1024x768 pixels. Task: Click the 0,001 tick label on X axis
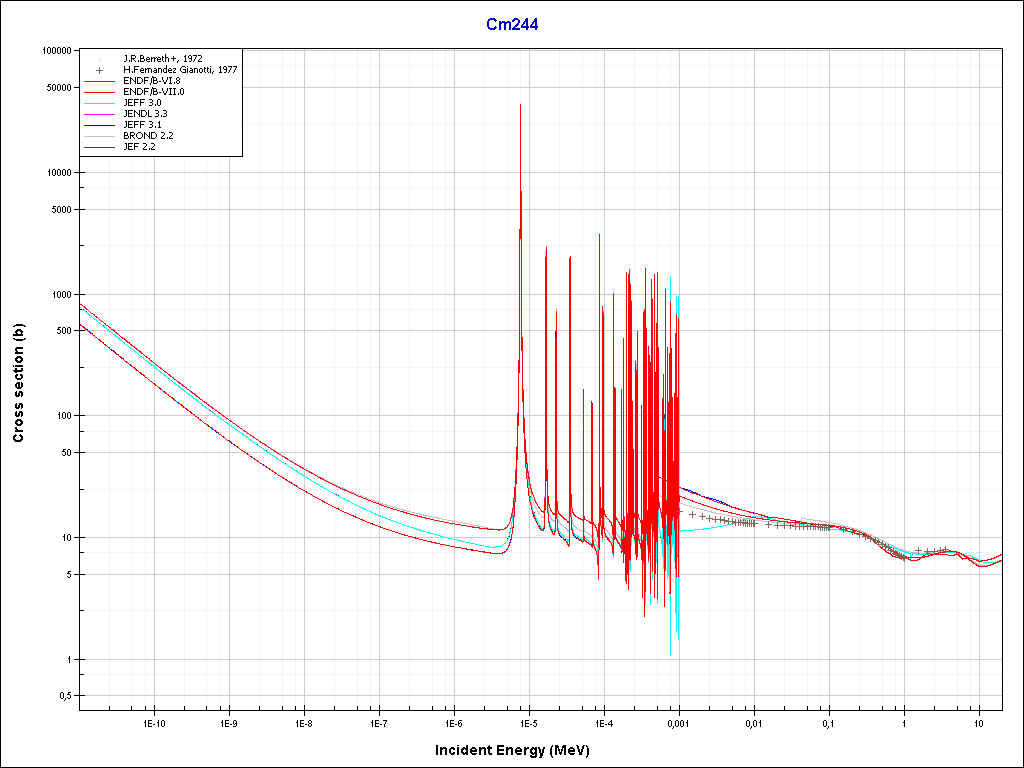[679, 723]
